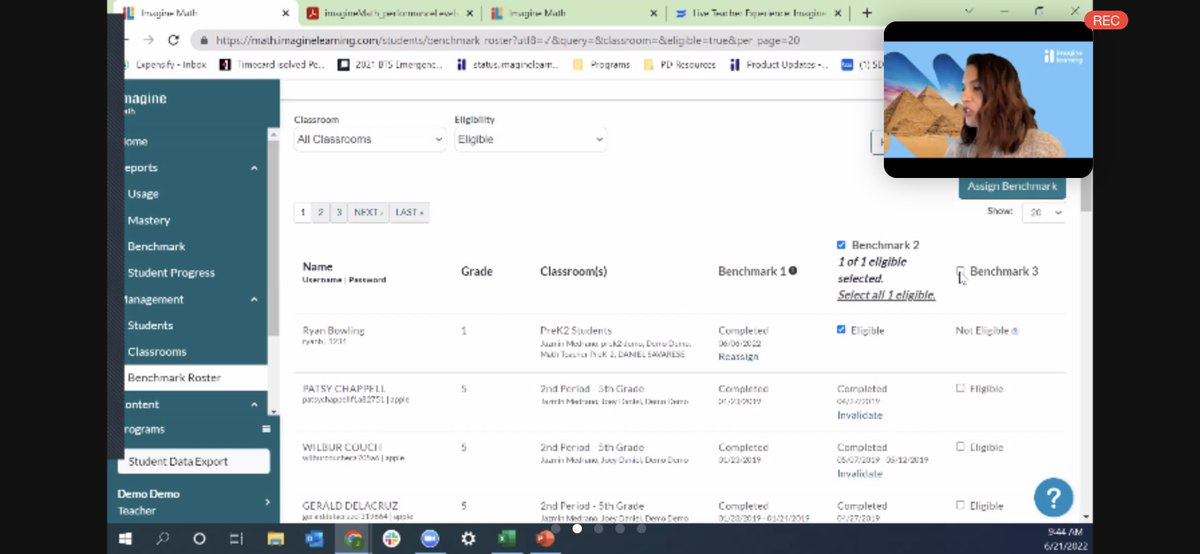Open Excel from taskbar
Viewport: 1200px width, 554px height.
[x=507, y=538]
